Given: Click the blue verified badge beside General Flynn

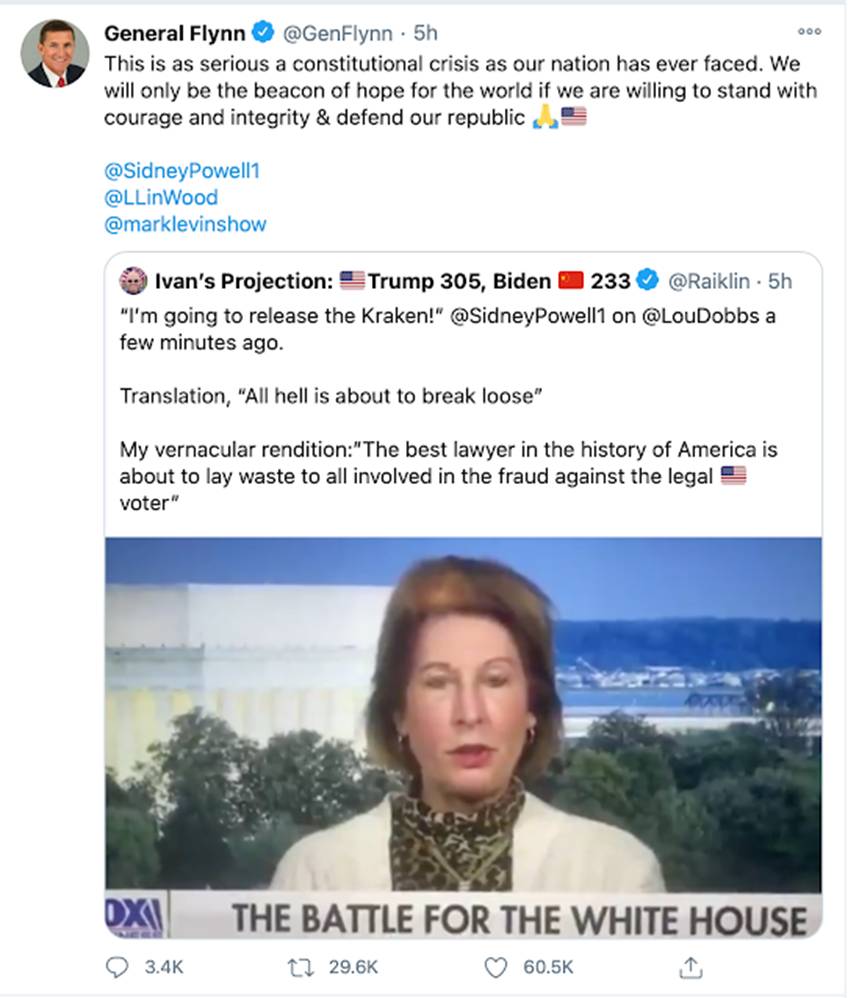Looking at the screenshot, I should click(262, 33).
